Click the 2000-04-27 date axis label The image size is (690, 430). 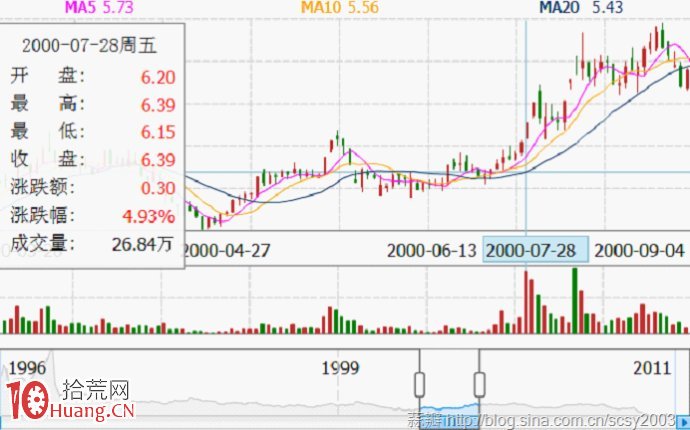(x=226, y=251)
